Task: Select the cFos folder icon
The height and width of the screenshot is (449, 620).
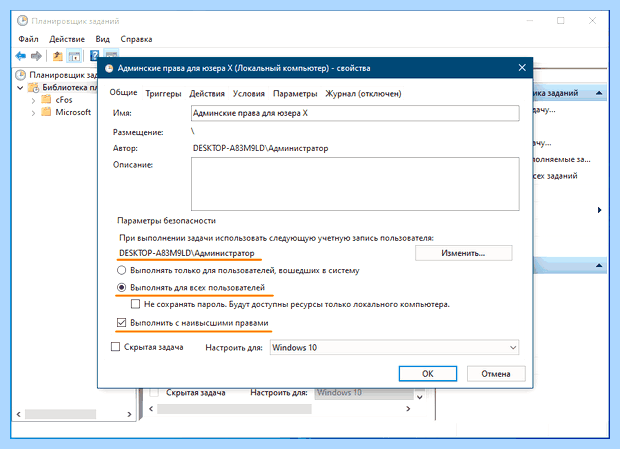Action: [46, 100]
